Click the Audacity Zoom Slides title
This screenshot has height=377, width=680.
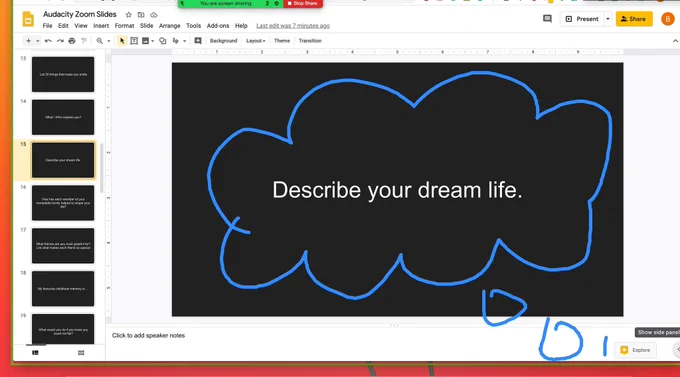pyautogui.click(x=80, y=14)
